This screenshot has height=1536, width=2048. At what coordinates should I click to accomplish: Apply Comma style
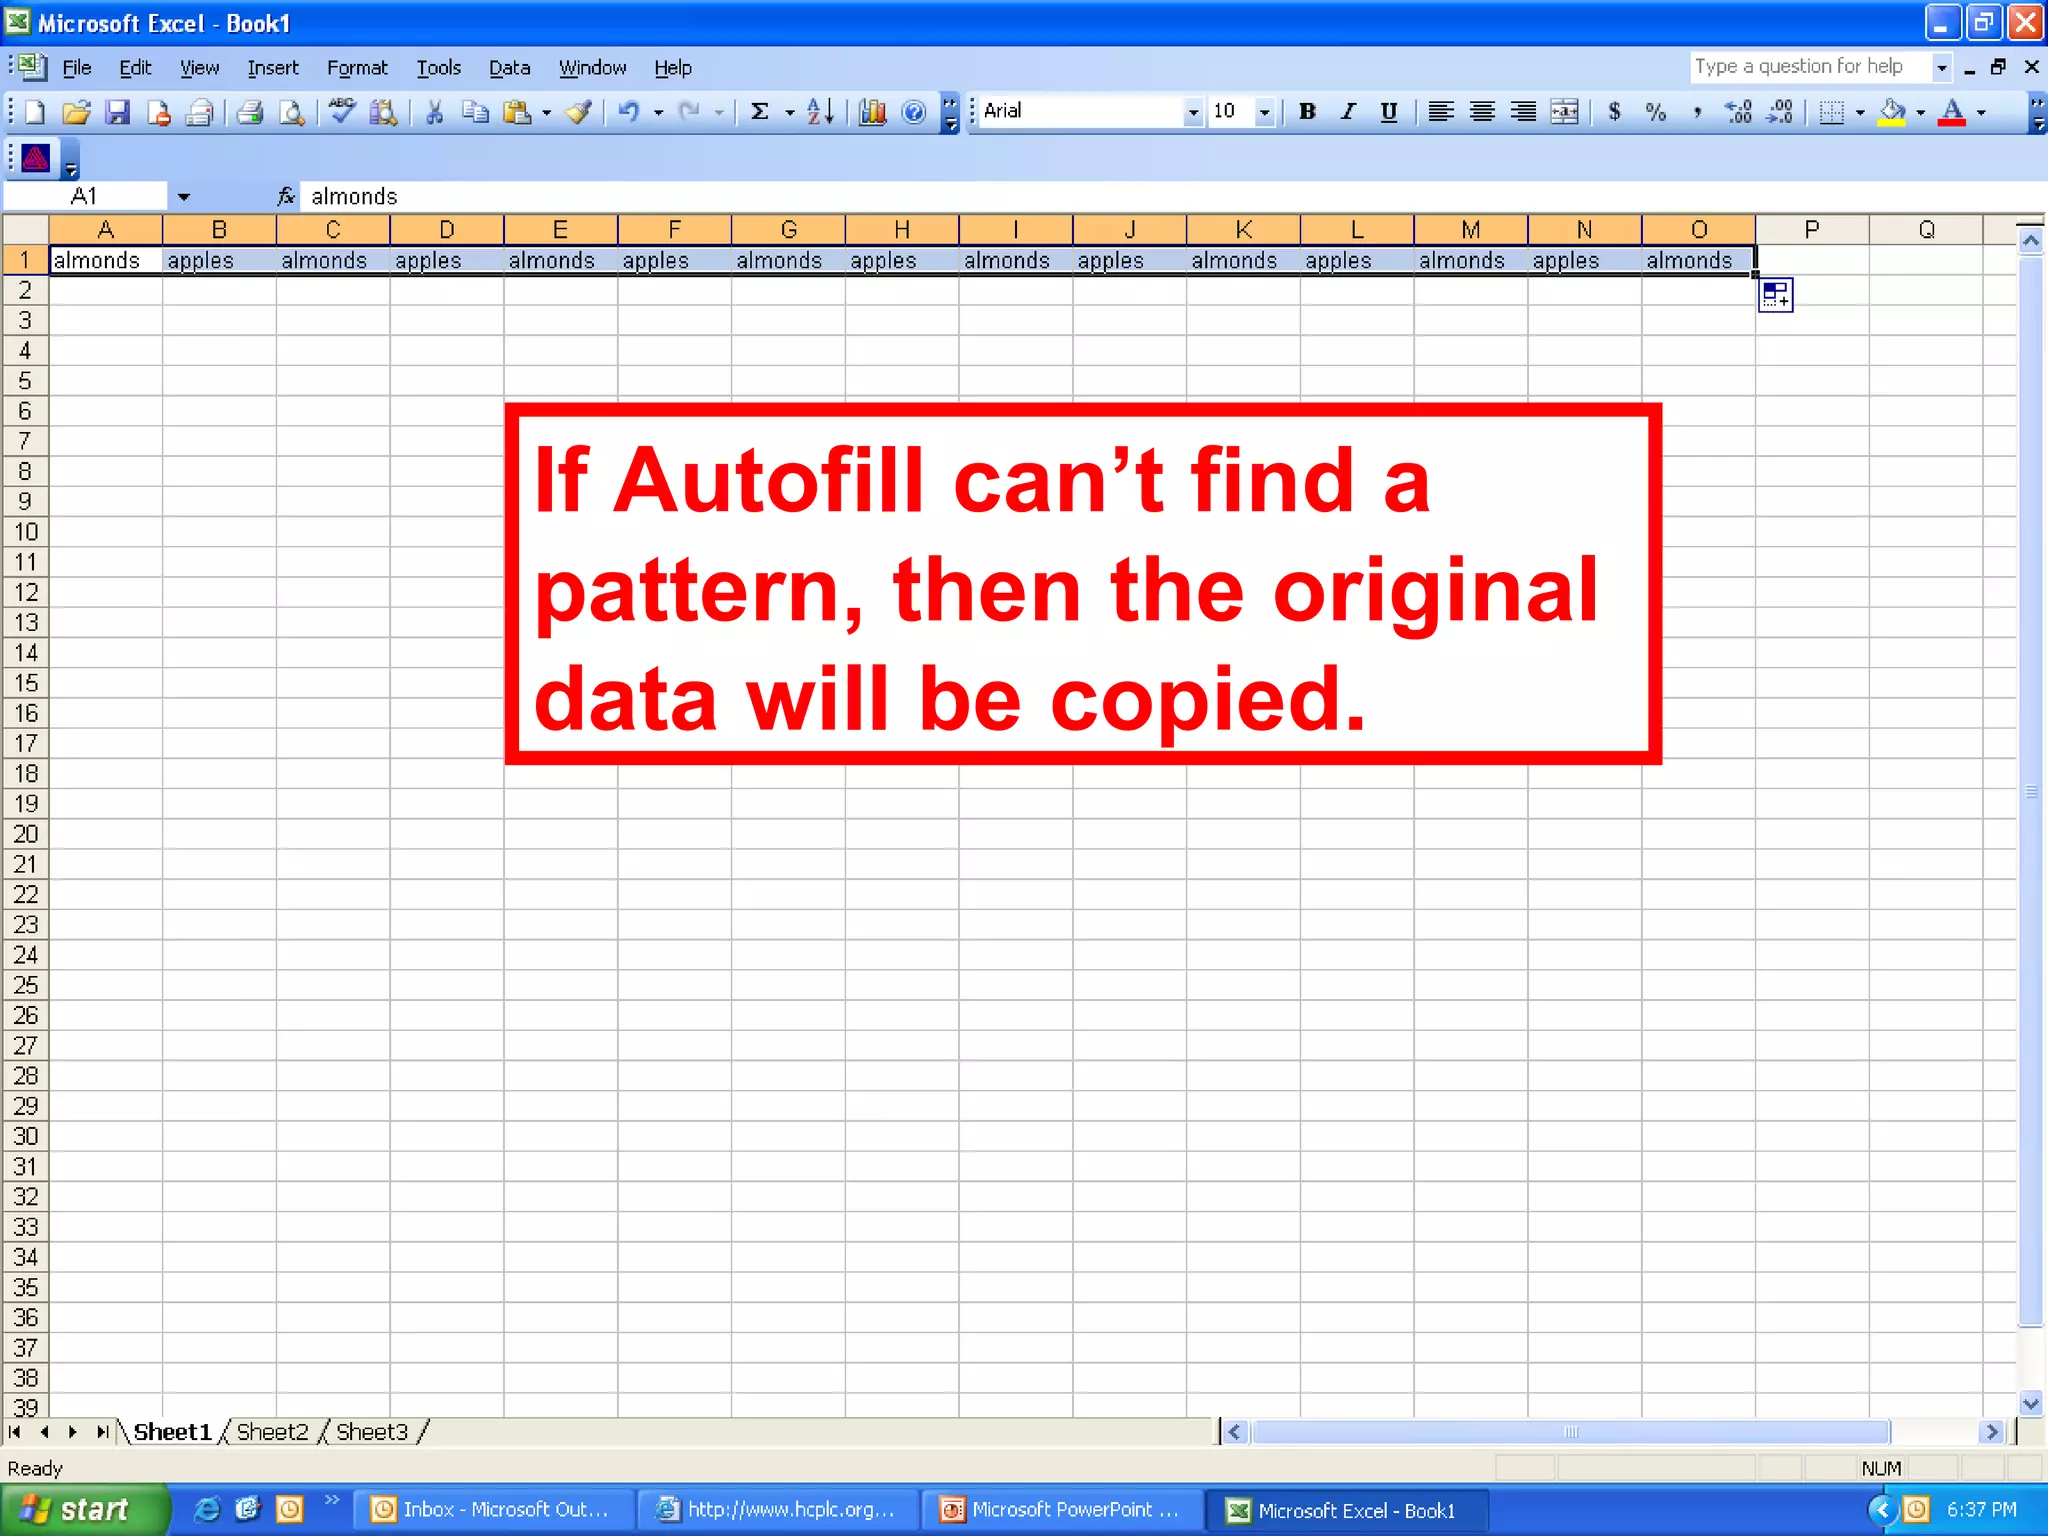(x=1697, y=112)
